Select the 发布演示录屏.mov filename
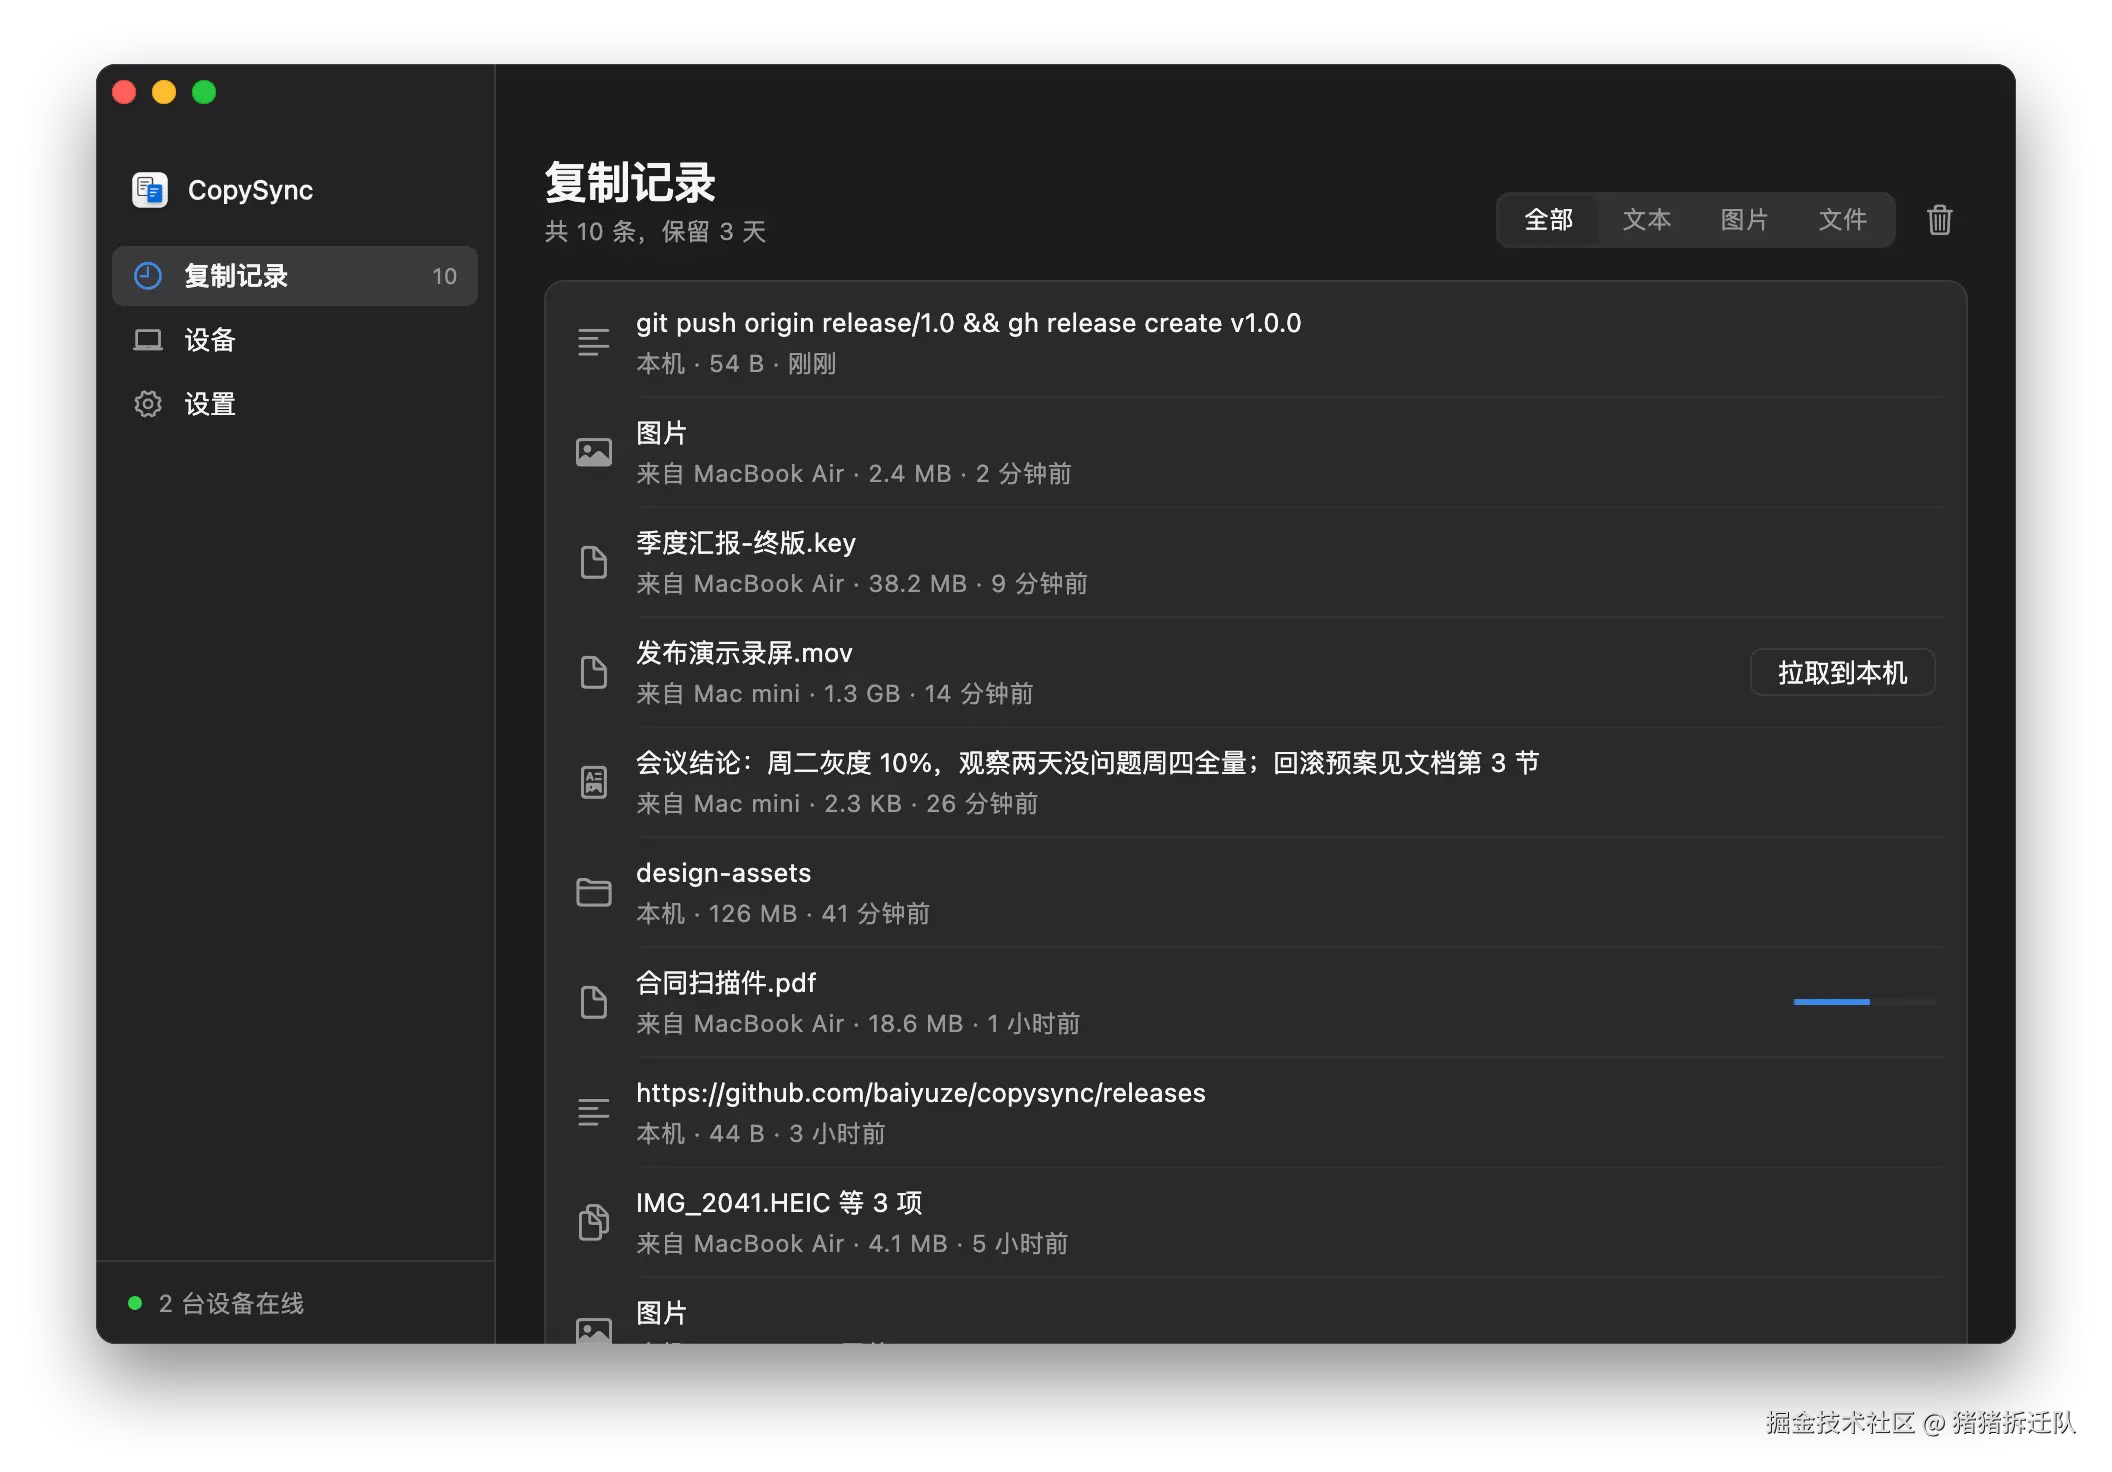 [744, 653]
